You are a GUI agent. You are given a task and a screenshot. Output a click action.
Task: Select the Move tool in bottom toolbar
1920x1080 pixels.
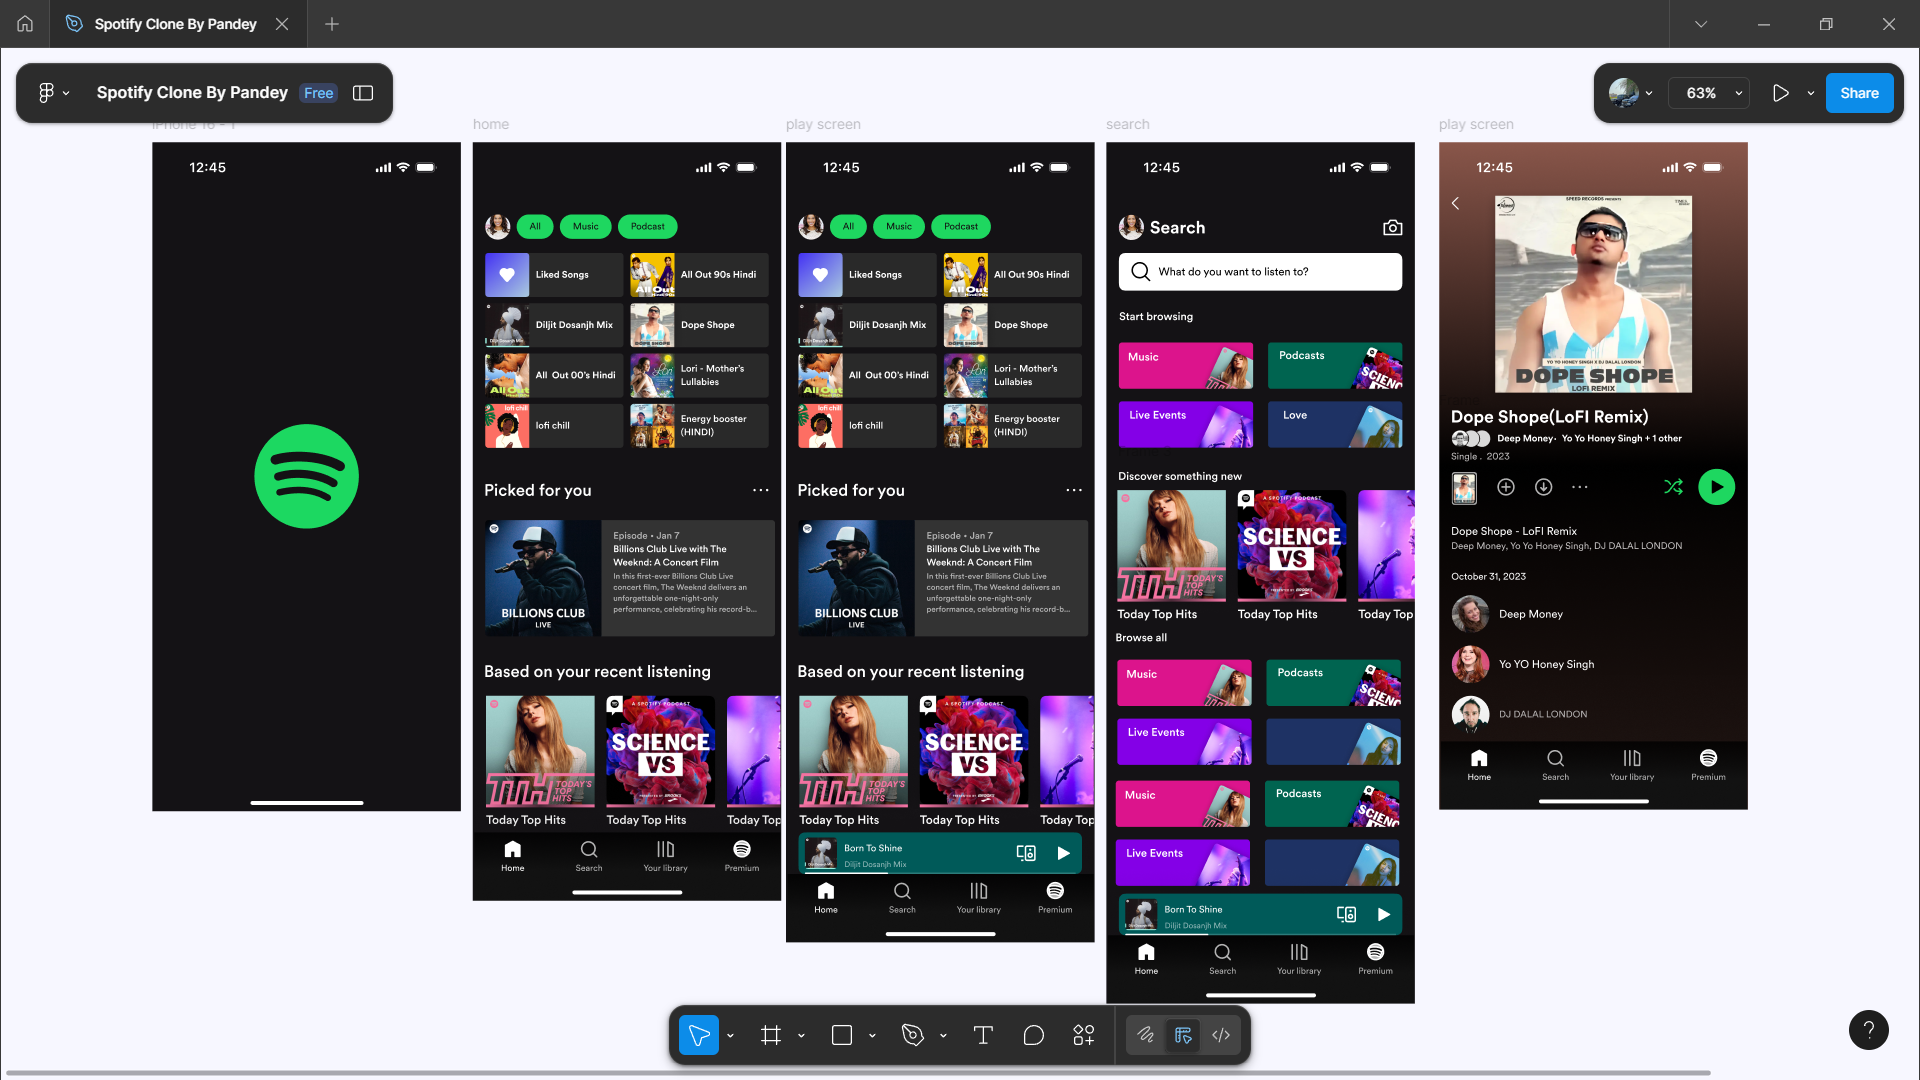click(699, 1035)
